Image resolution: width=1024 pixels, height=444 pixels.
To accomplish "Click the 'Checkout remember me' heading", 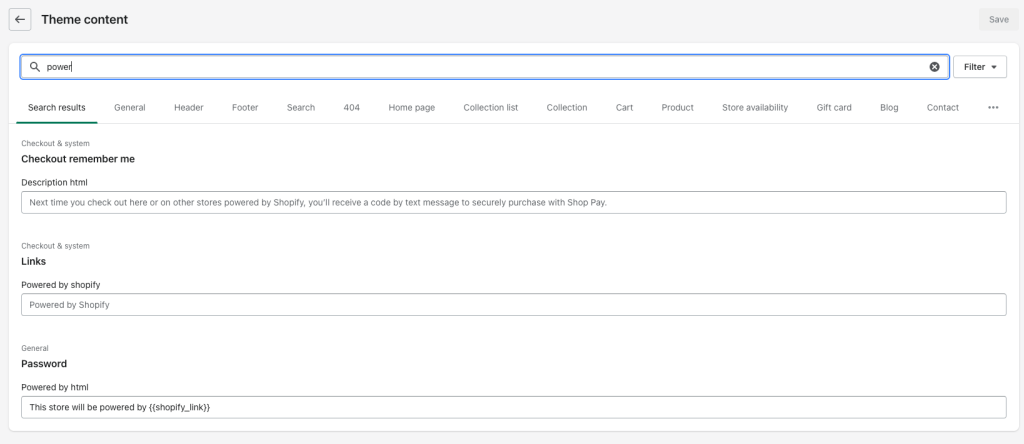I will coord(78,159).
